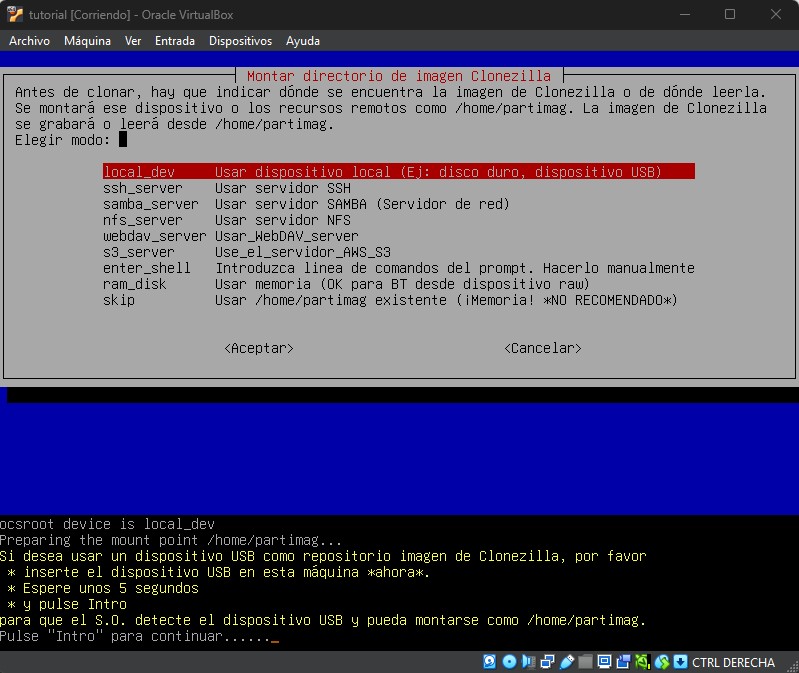Click the optical disc status icon

tap(509, 662)
